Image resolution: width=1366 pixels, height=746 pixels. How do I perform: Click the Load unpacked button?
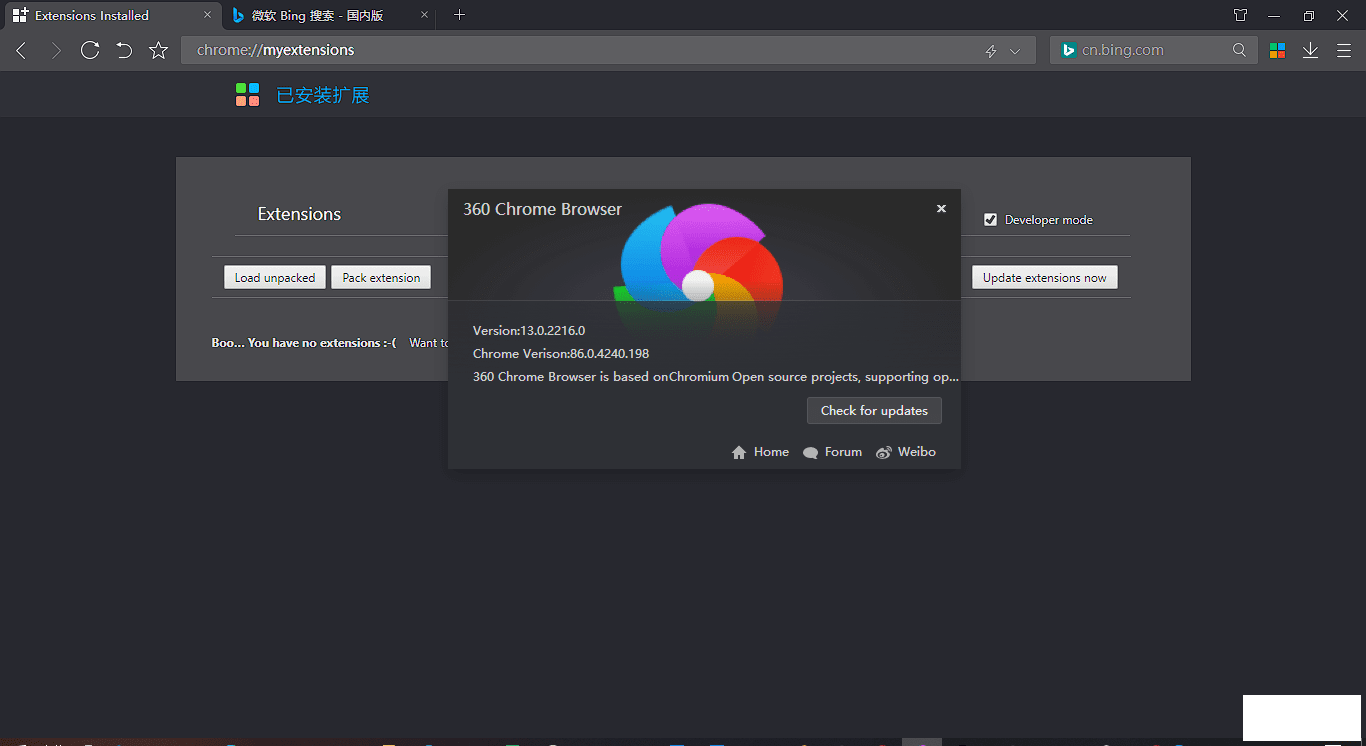(275, 278)
